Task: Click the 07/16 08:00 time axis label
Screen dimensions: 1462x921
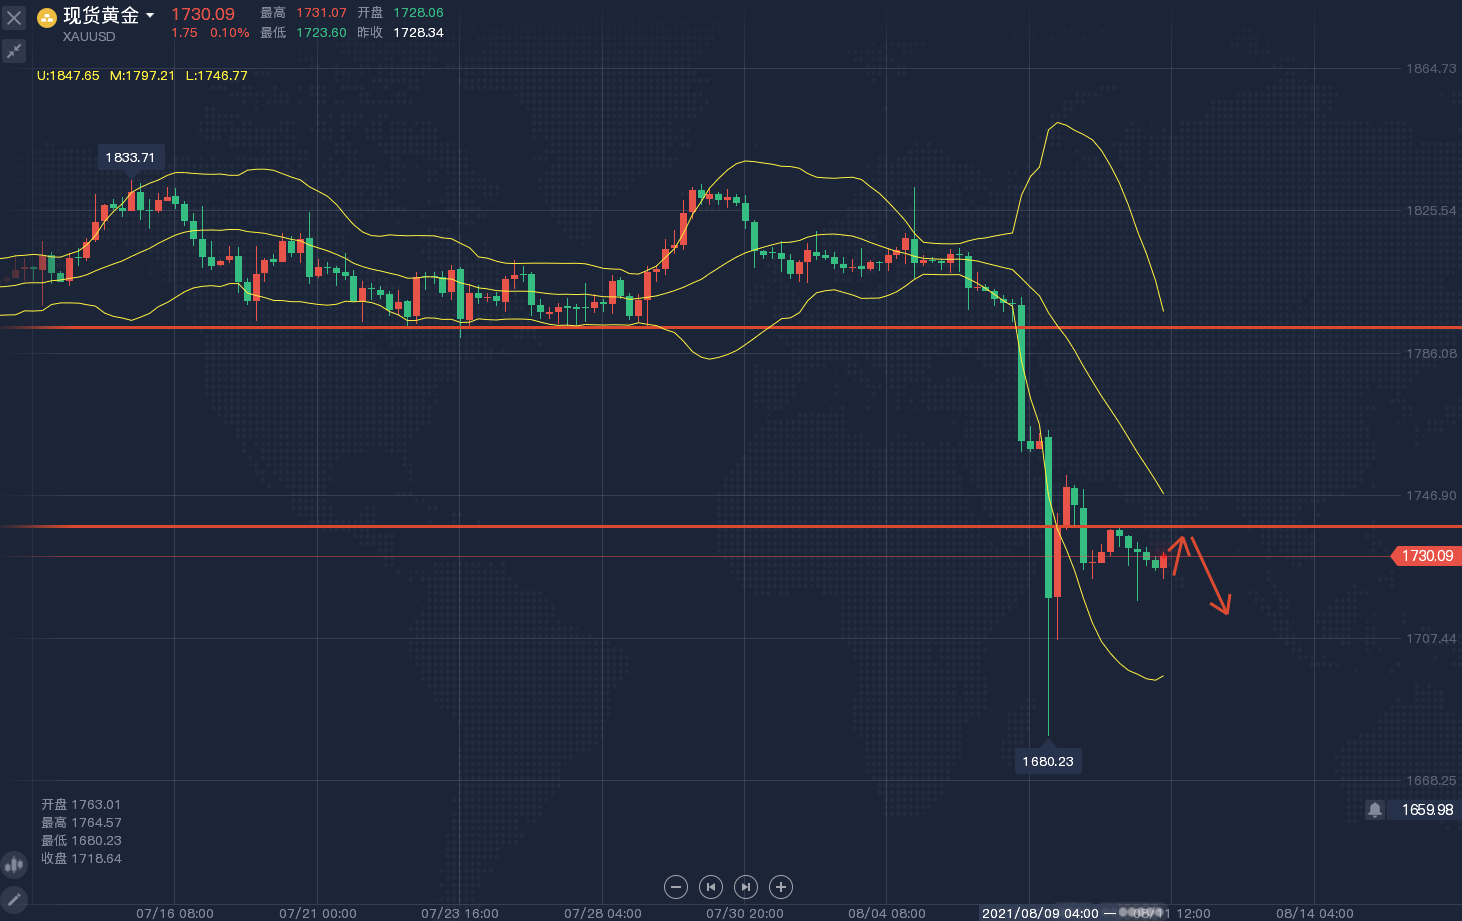Action: click(175, 913)
